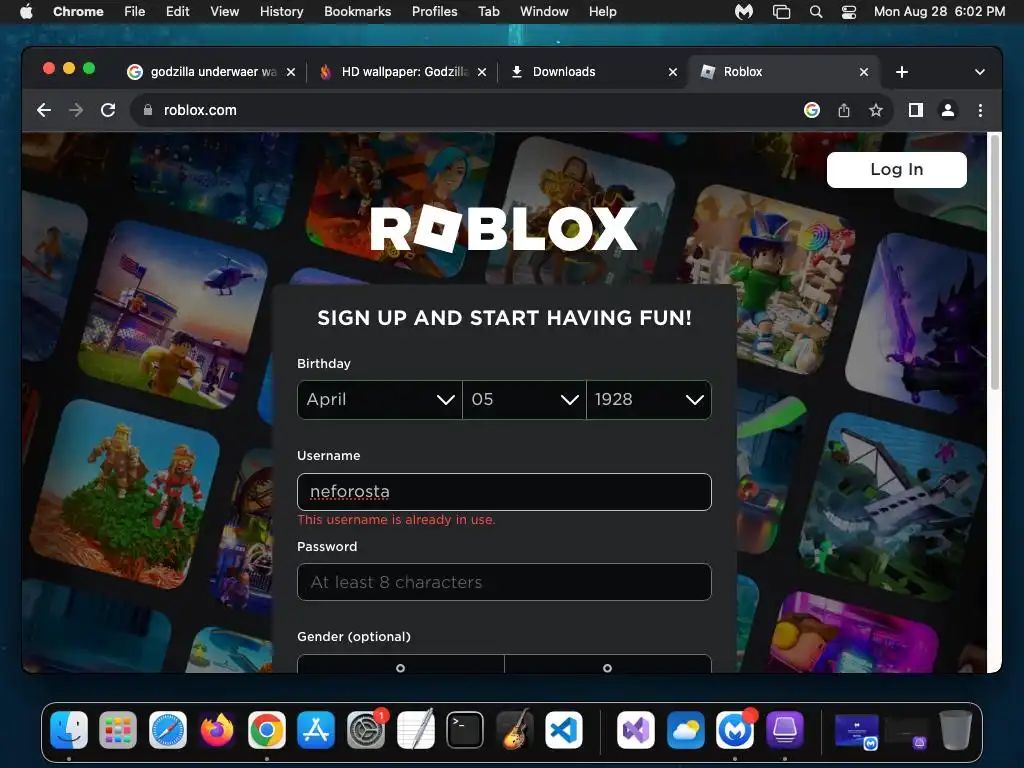Open the File menu
The image size is (1024, 768).
pyautogui.click(x=135, y=12)
